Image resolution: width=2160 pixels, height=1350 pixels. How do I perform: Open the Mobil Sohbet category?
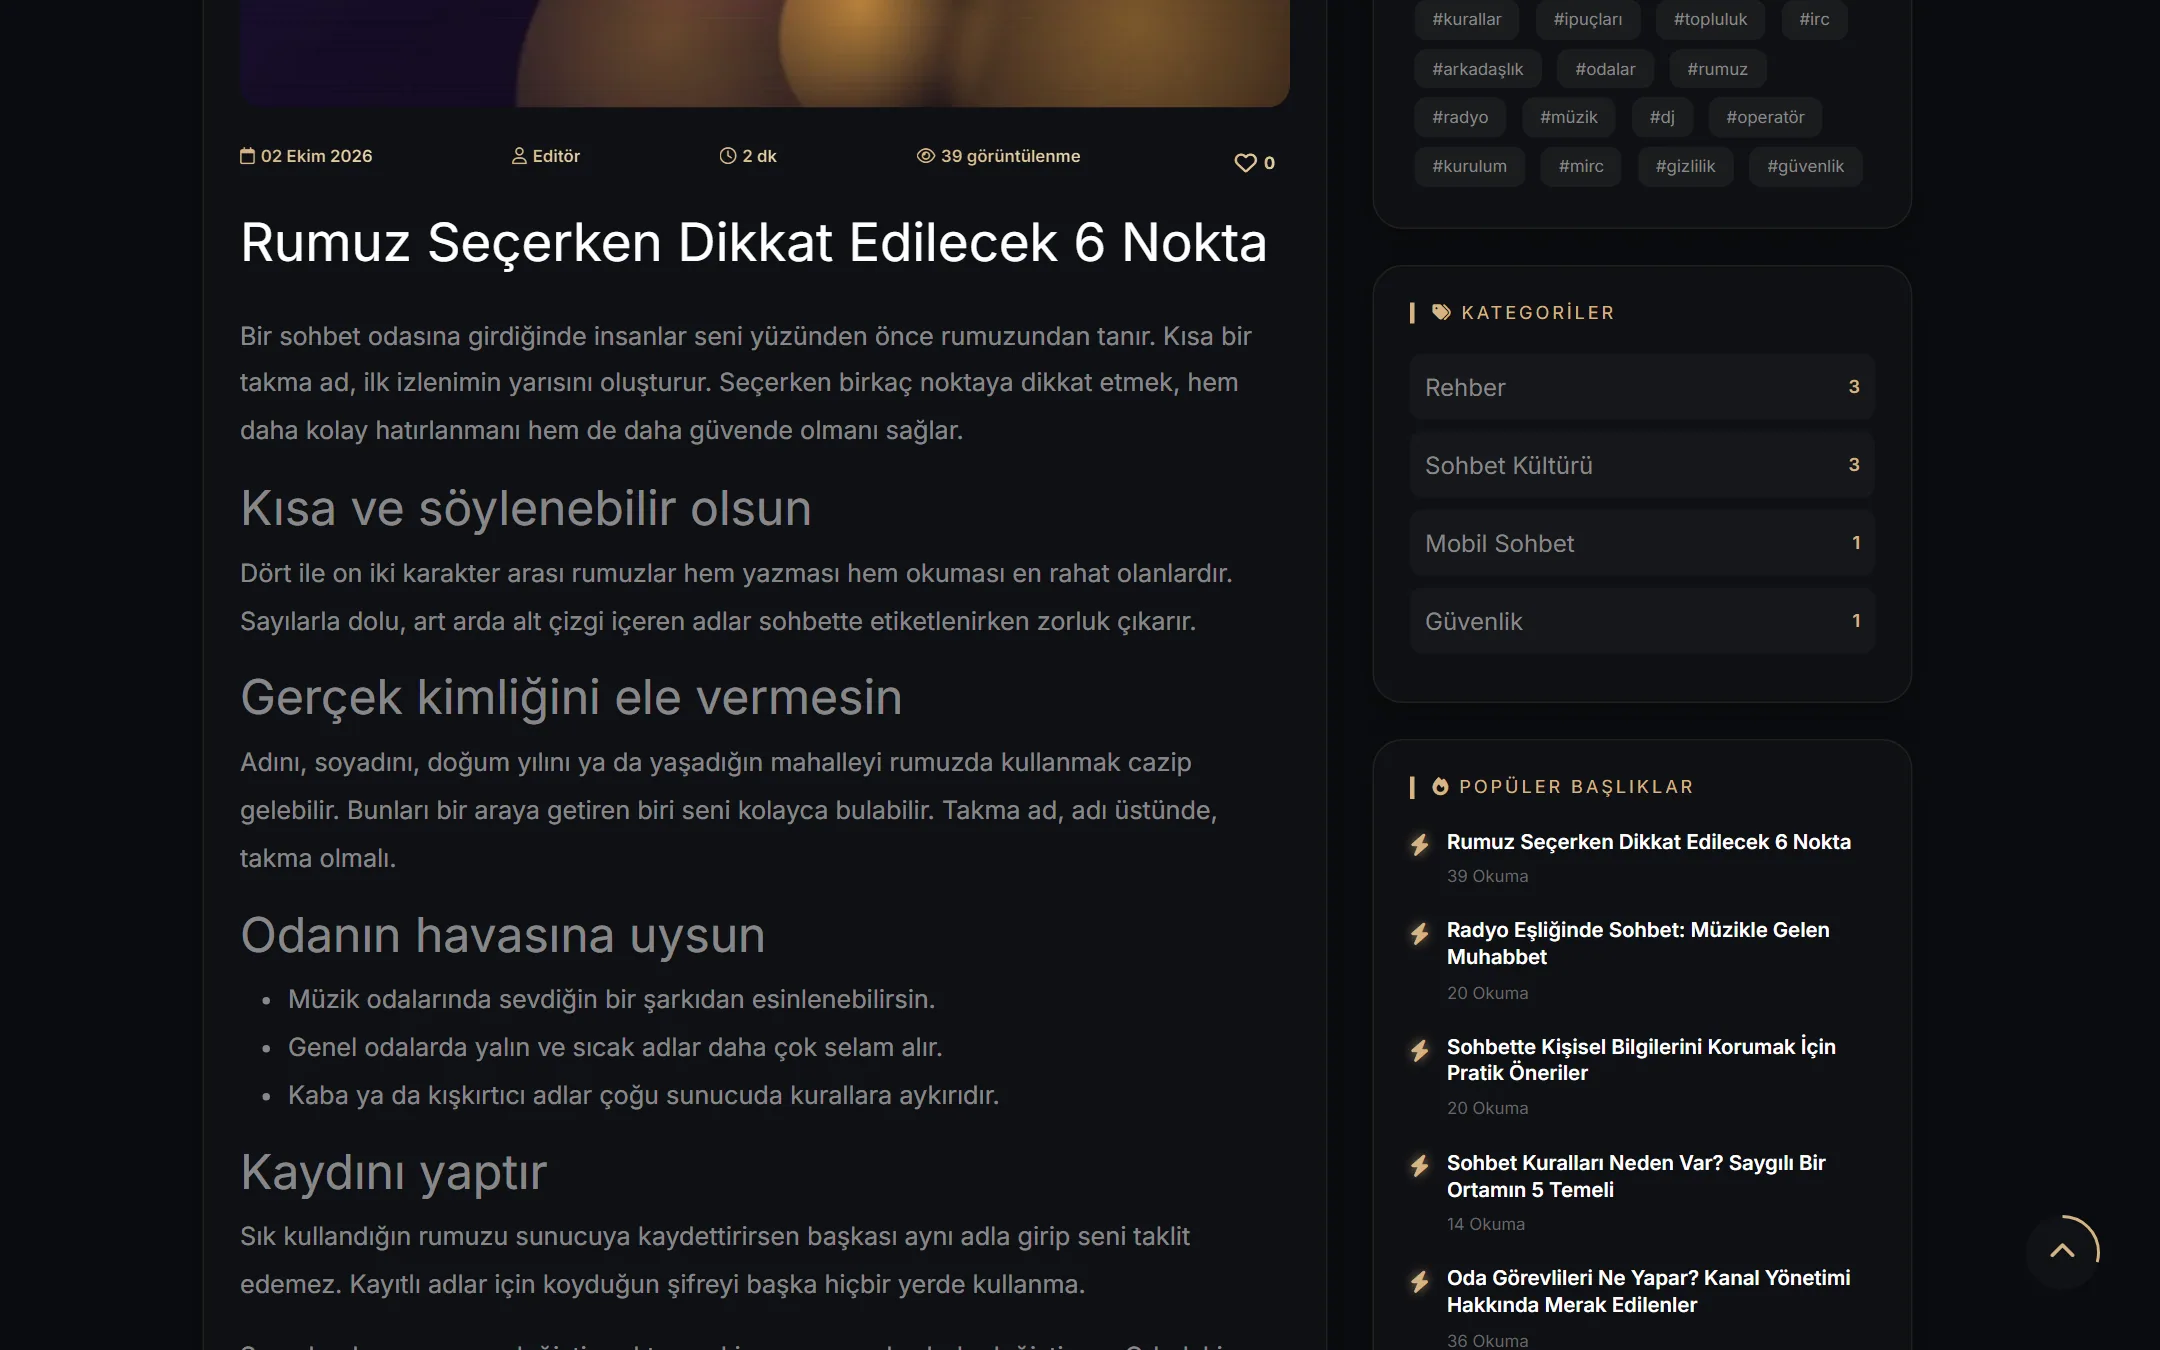click(x=1642, y=543)
